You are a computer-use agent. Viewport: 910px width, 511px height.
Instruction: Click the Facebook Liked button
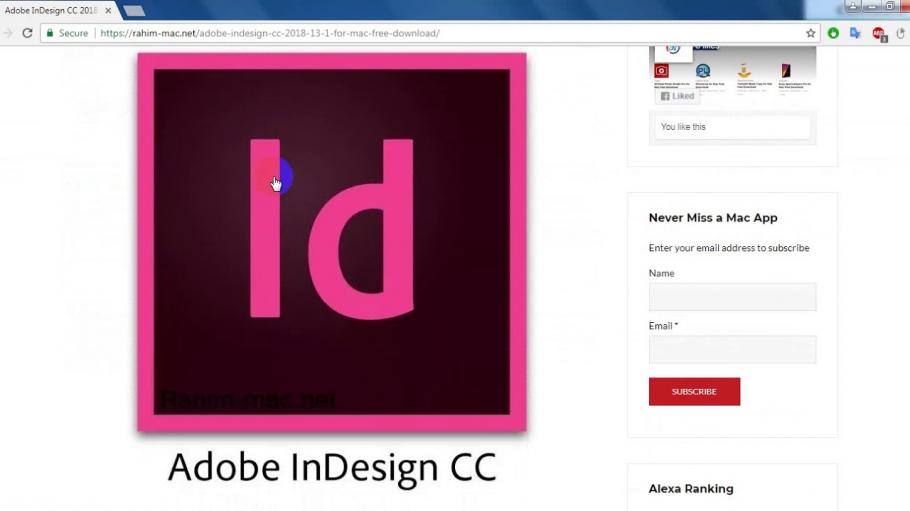(677, 96)
